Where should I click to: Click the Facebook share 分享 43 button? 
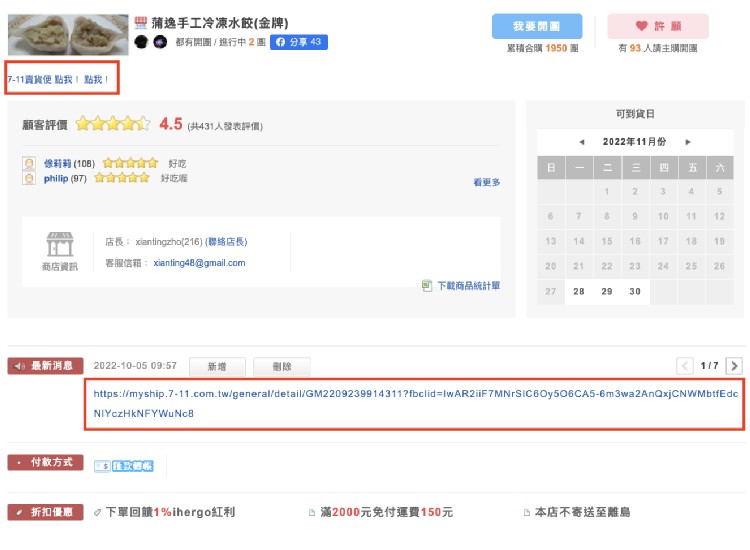299,42
